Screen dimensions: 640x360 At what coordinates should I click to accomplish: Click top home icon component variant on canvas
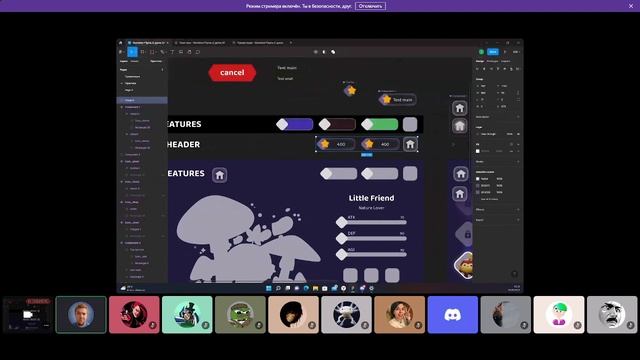click(x=460, y=108)
